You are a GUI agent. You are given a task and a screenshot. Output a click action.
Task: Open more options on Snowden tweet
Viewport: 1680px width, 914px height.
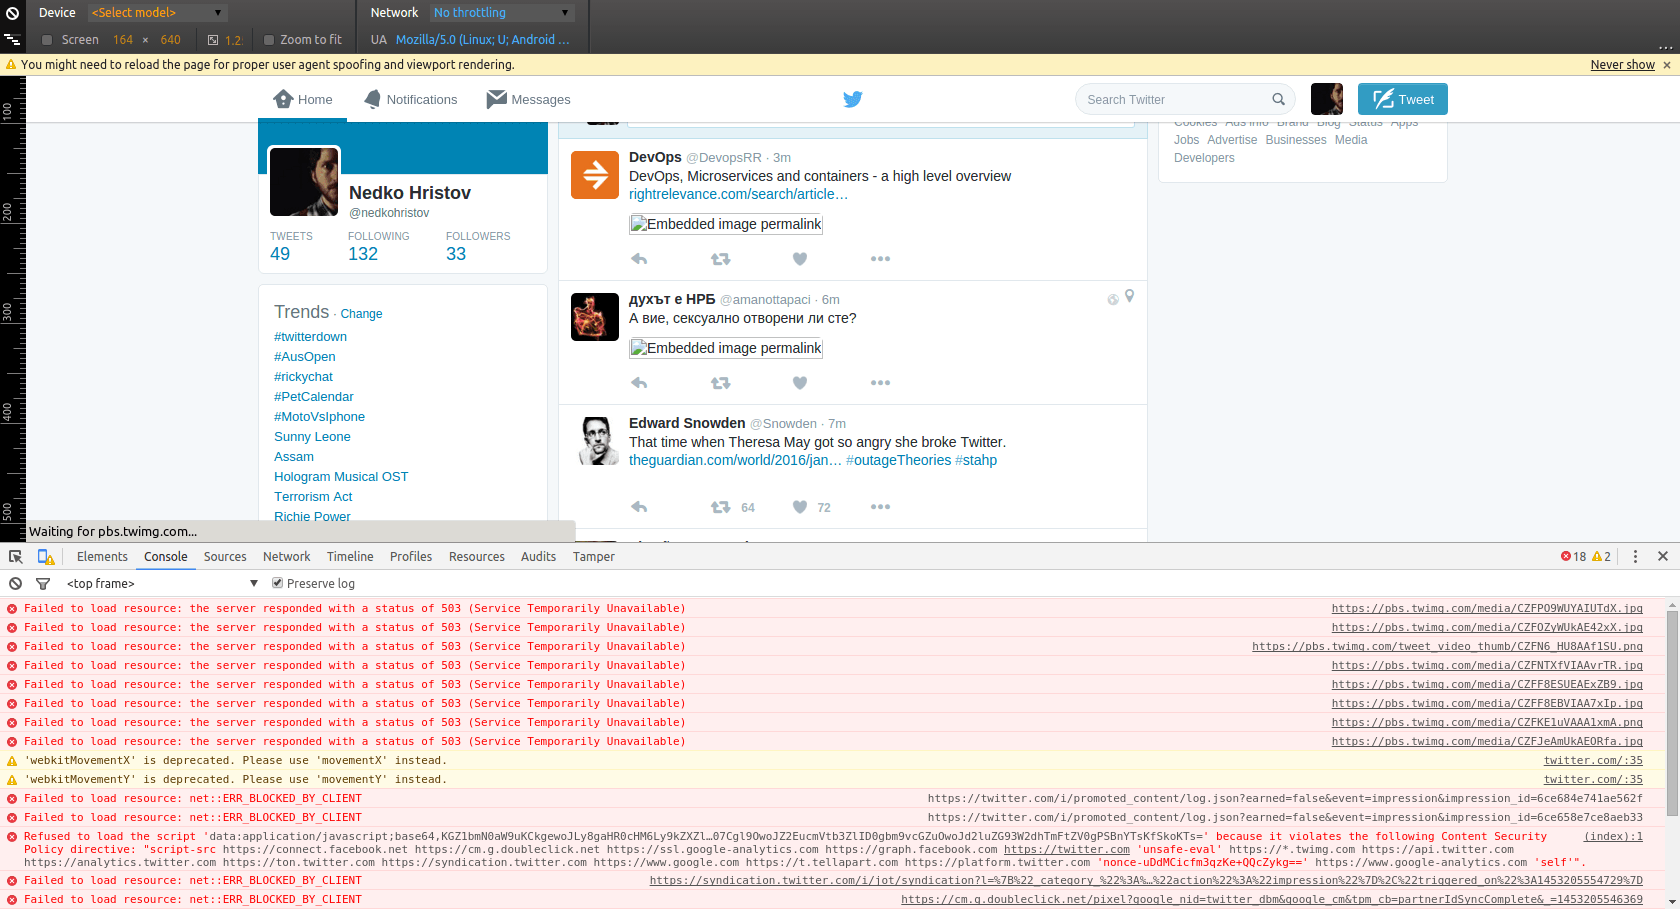880,507
